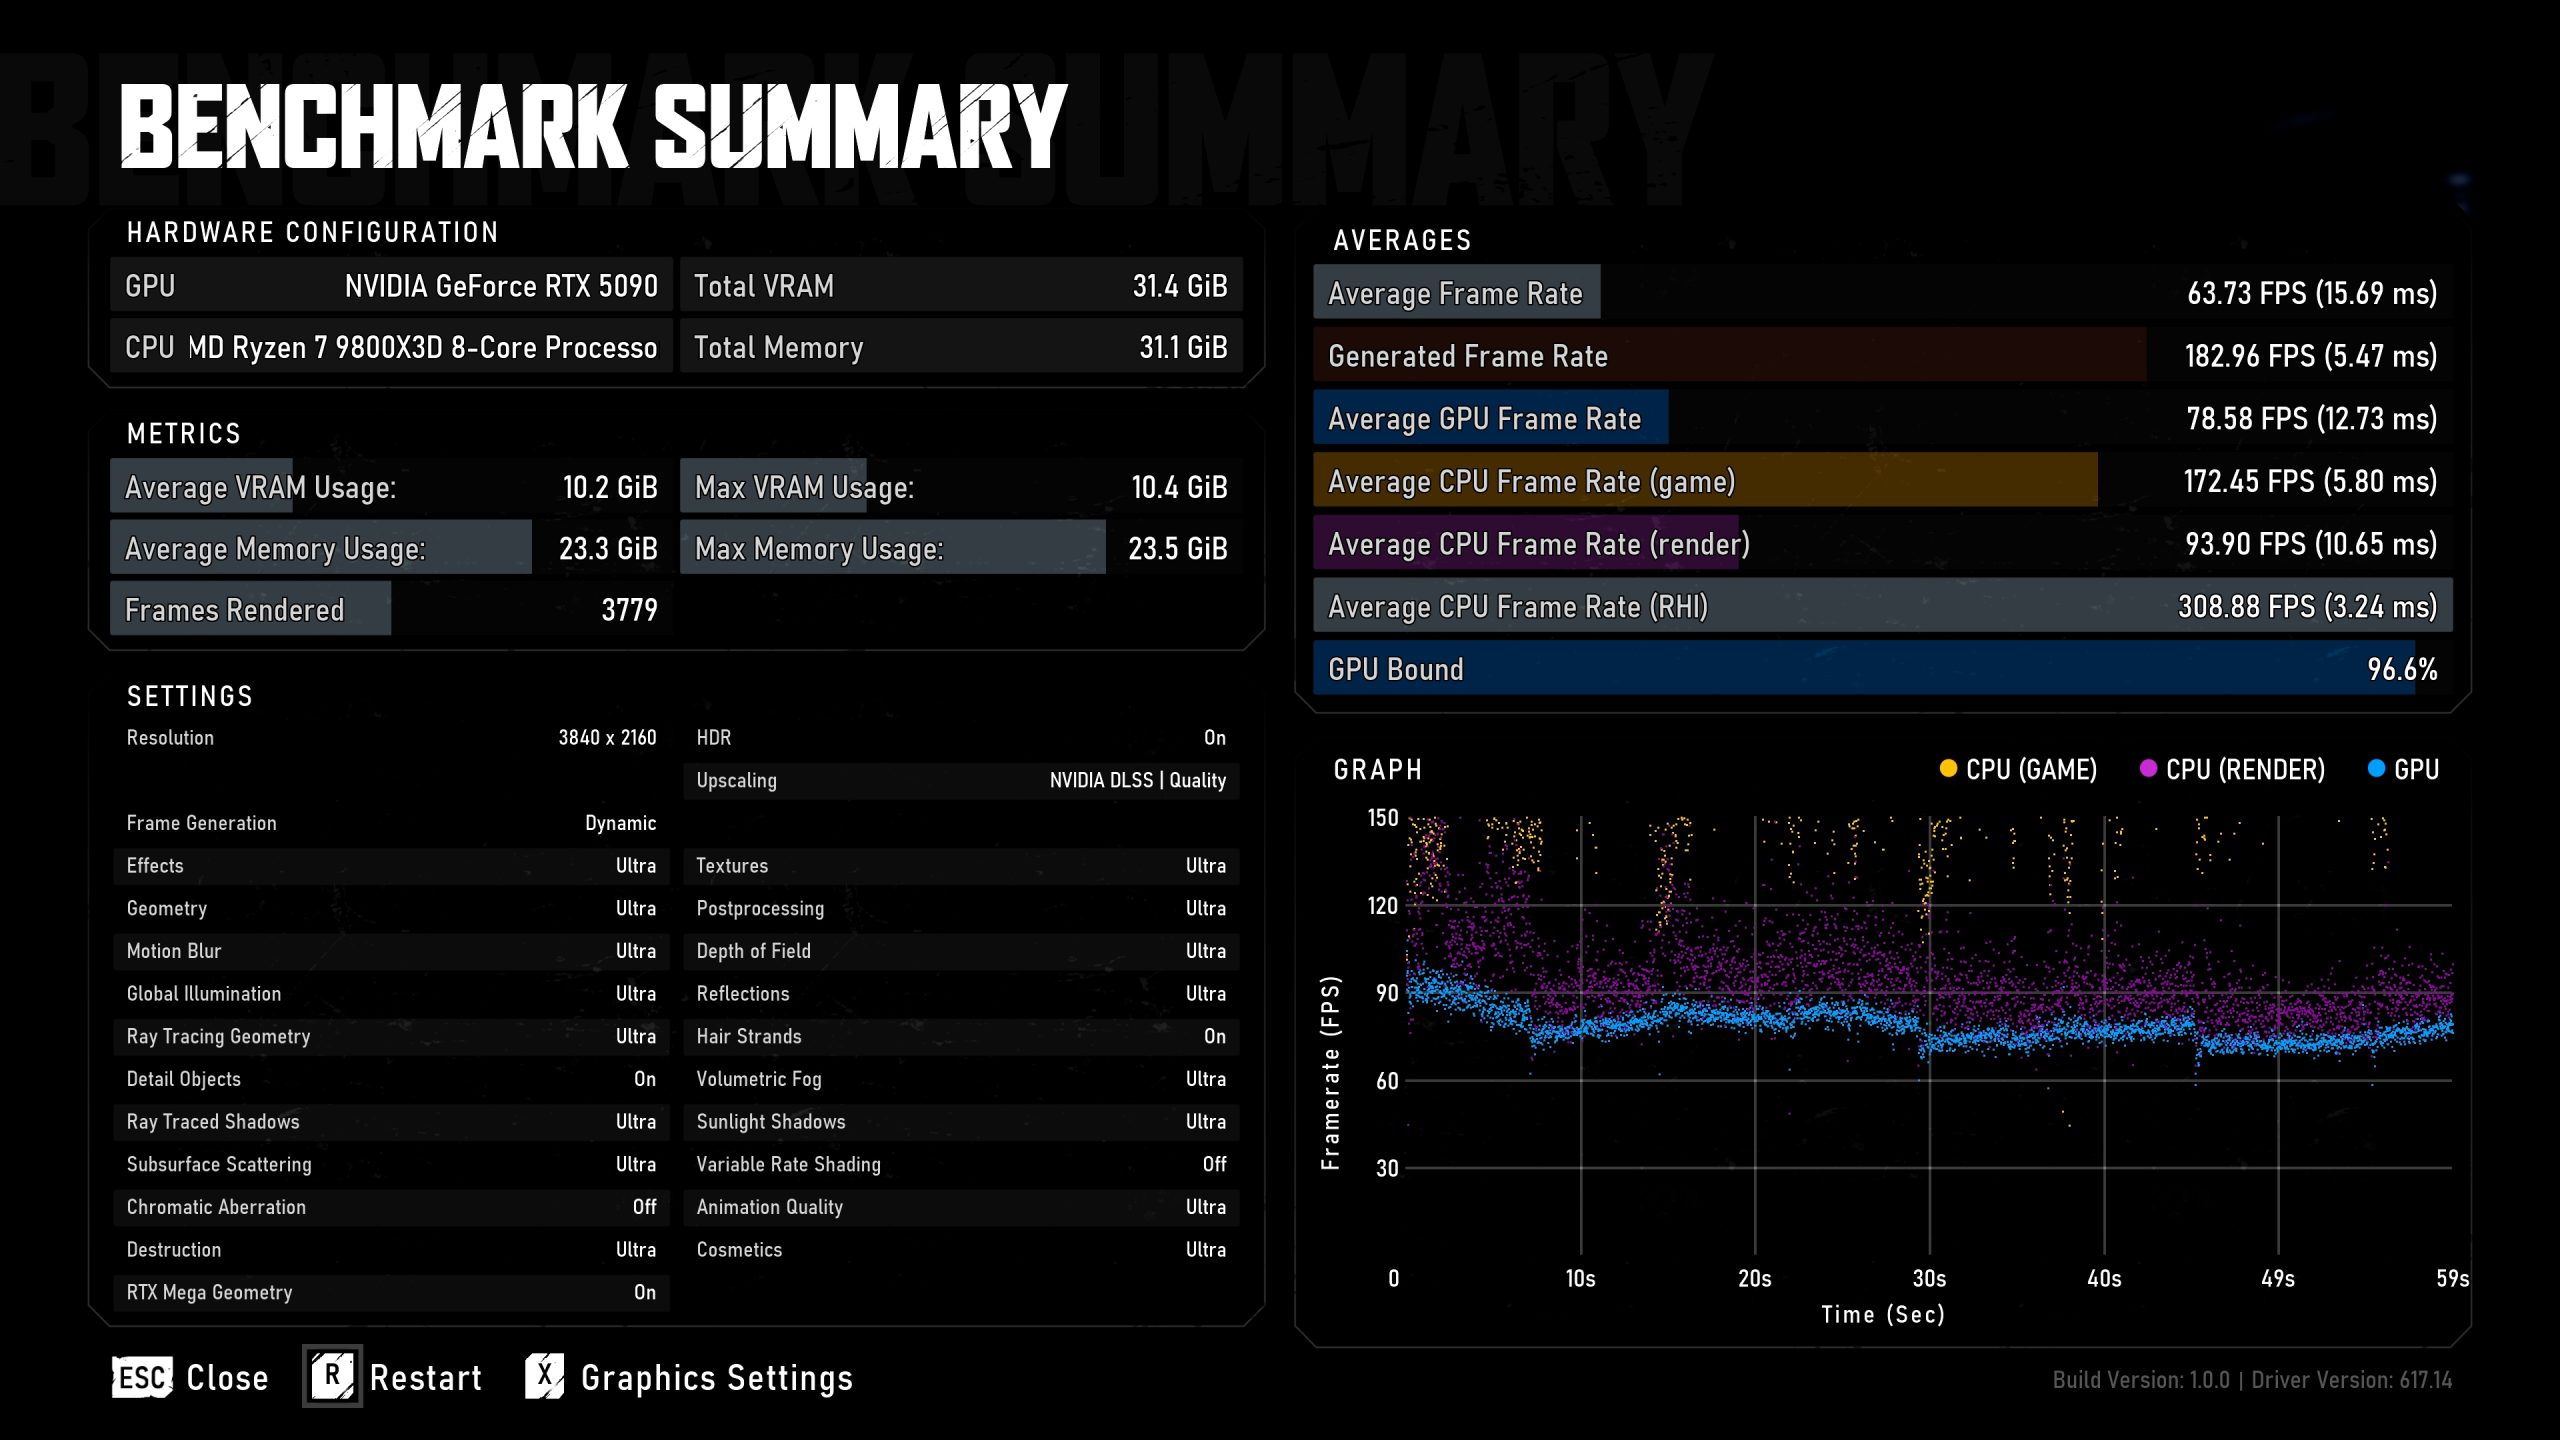Viewport: 2560px width, 1440px height.
Task: Click the Total Memory 31.1 GiB row
Action: (961, 347)
